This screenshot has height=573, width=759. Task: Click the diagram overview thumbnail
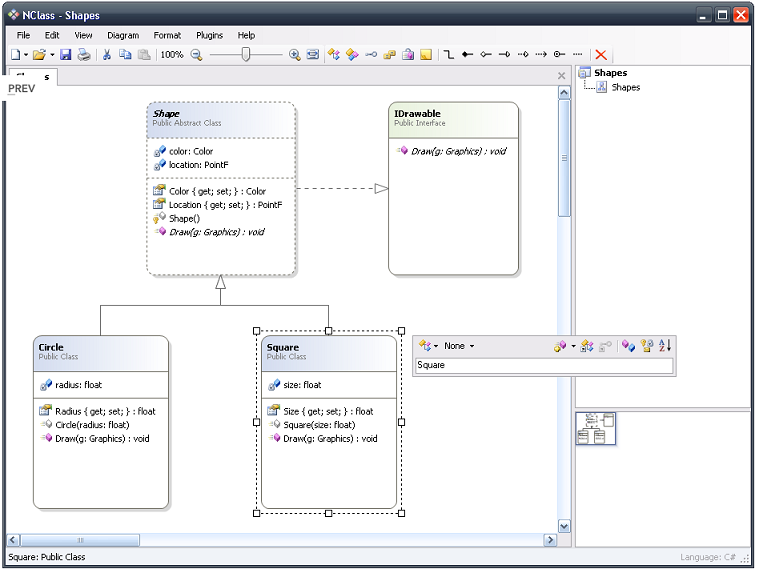click(x=595, y=429)
